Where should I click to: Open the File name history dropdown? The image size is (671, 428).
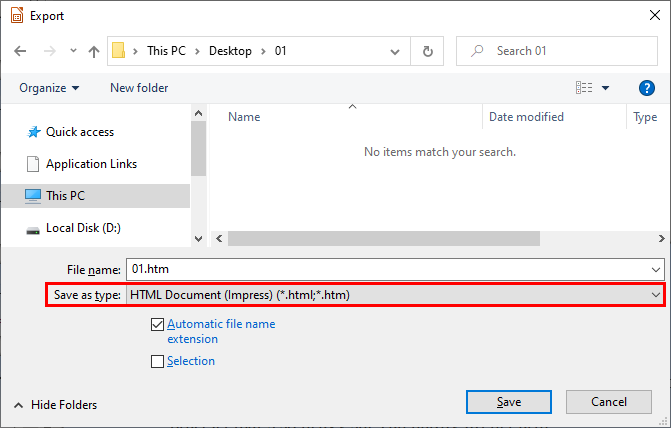pos(655,269)
